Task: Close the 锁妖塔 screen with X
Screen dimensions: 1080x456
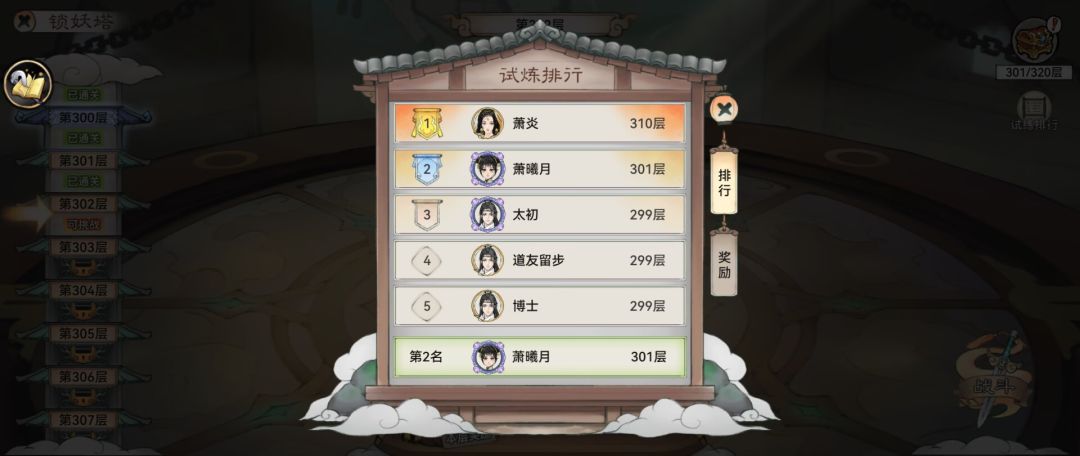Action: click(25, 21)
